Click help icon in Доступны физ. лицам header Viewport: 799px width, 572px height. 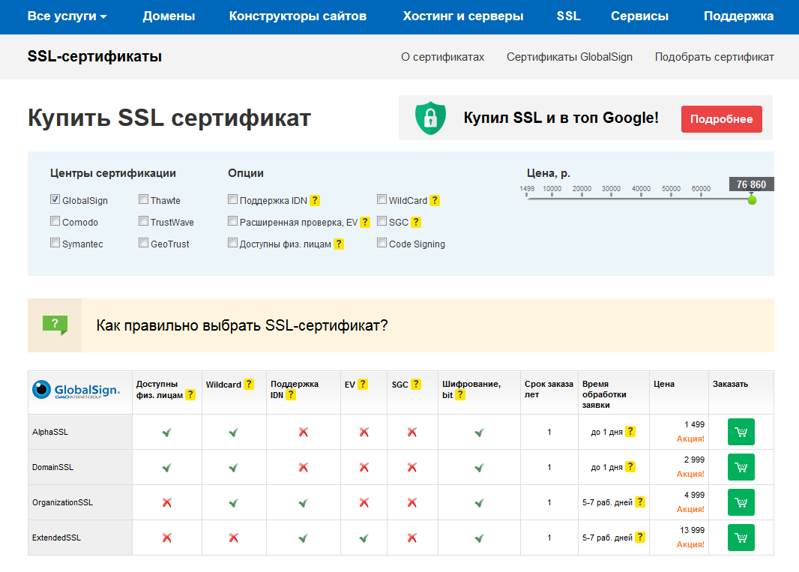[x=190, y=395]
